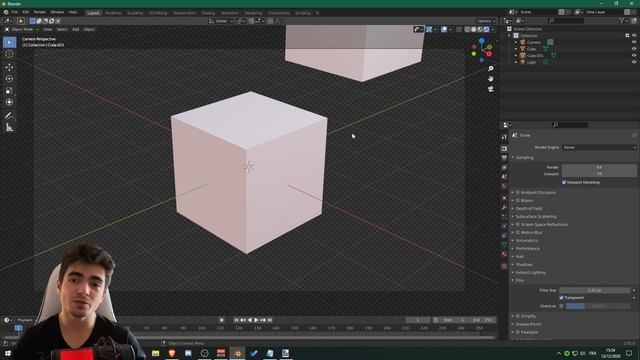Open the Render Engine dropdown
The width and height of the screenshot is (640, 360).
600,147
